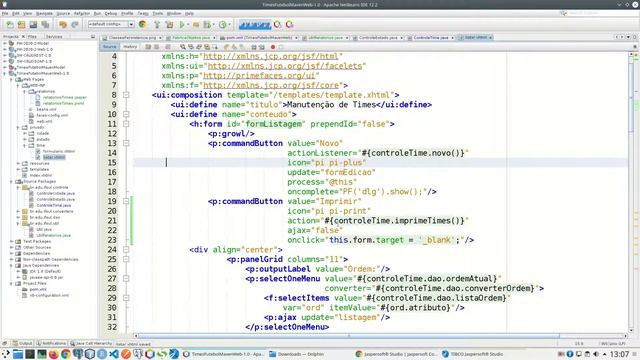Viewport: 640px width, 360px height.
Task: Click the red record macro icon in editor toolbar
Action: point(273,47)
